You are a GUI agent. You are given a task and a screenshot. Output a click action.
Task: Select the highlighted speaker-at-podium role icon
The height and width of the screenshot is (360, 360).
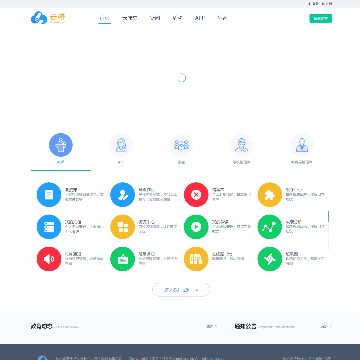tap(61, 145)
